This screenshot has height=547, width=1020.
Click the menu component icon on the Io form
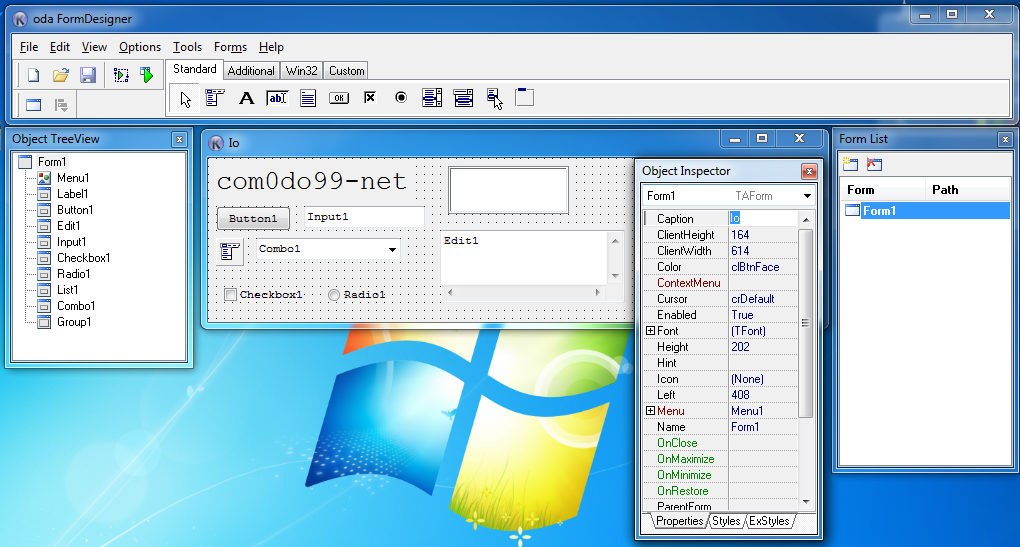click(x=230, y=252)
